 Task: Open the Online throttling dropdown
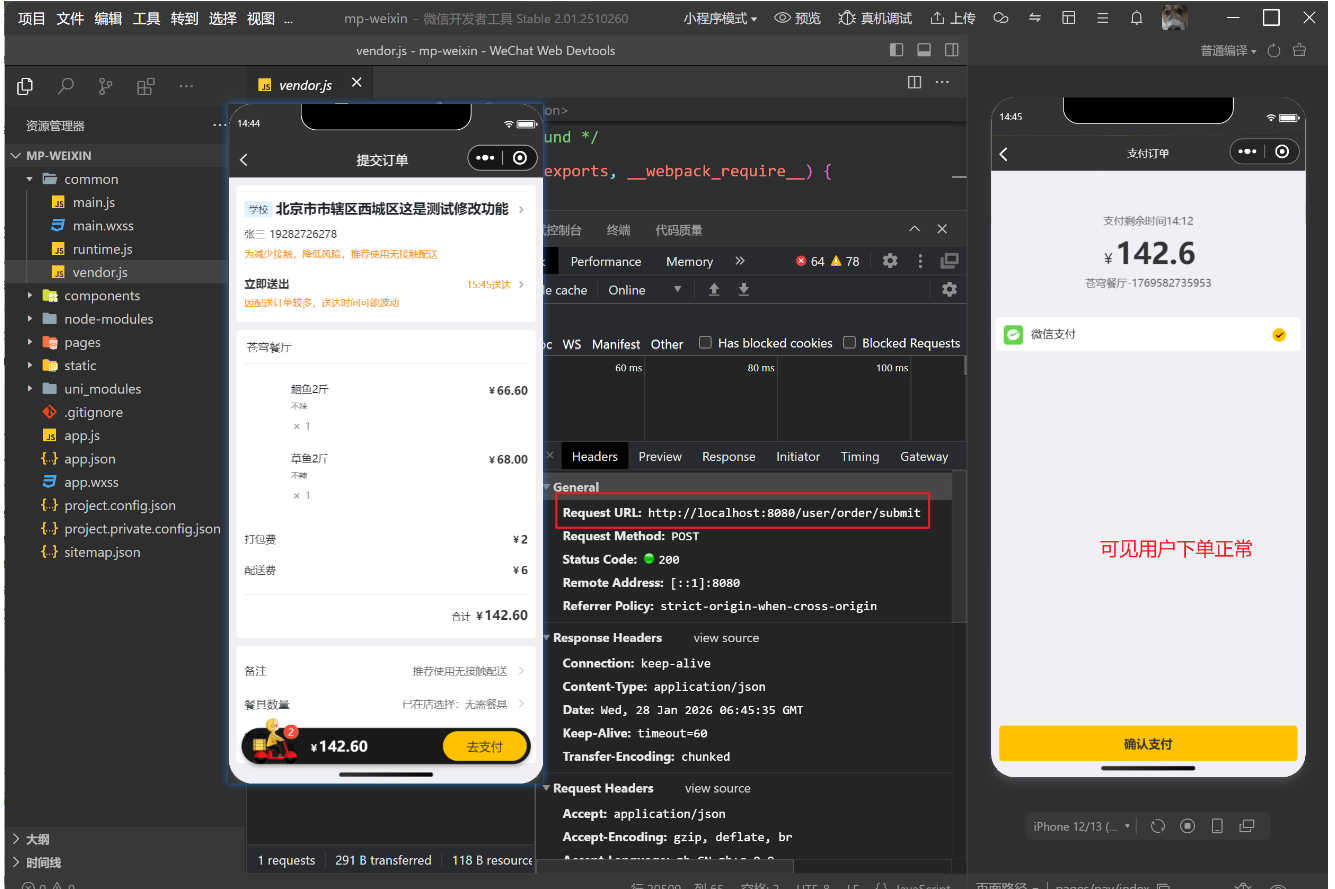coord(644,290)
